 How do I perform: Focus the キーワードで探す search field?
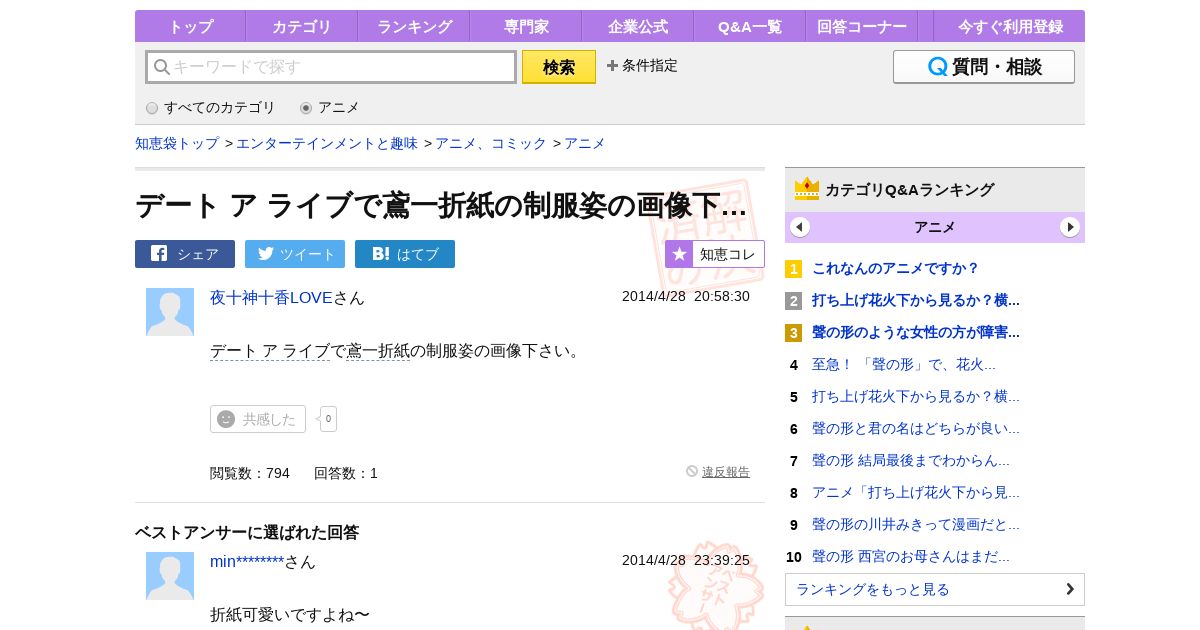click(x=331, y=67)
